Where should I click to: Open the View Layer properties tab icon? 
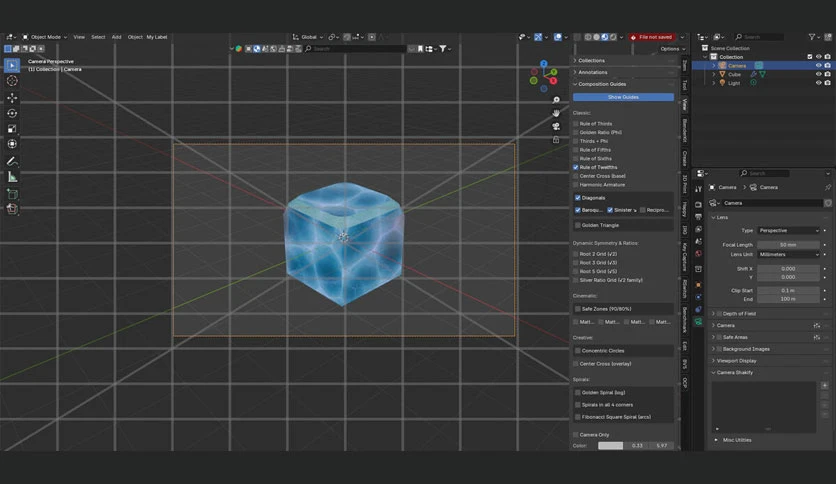tap(698, 229)
